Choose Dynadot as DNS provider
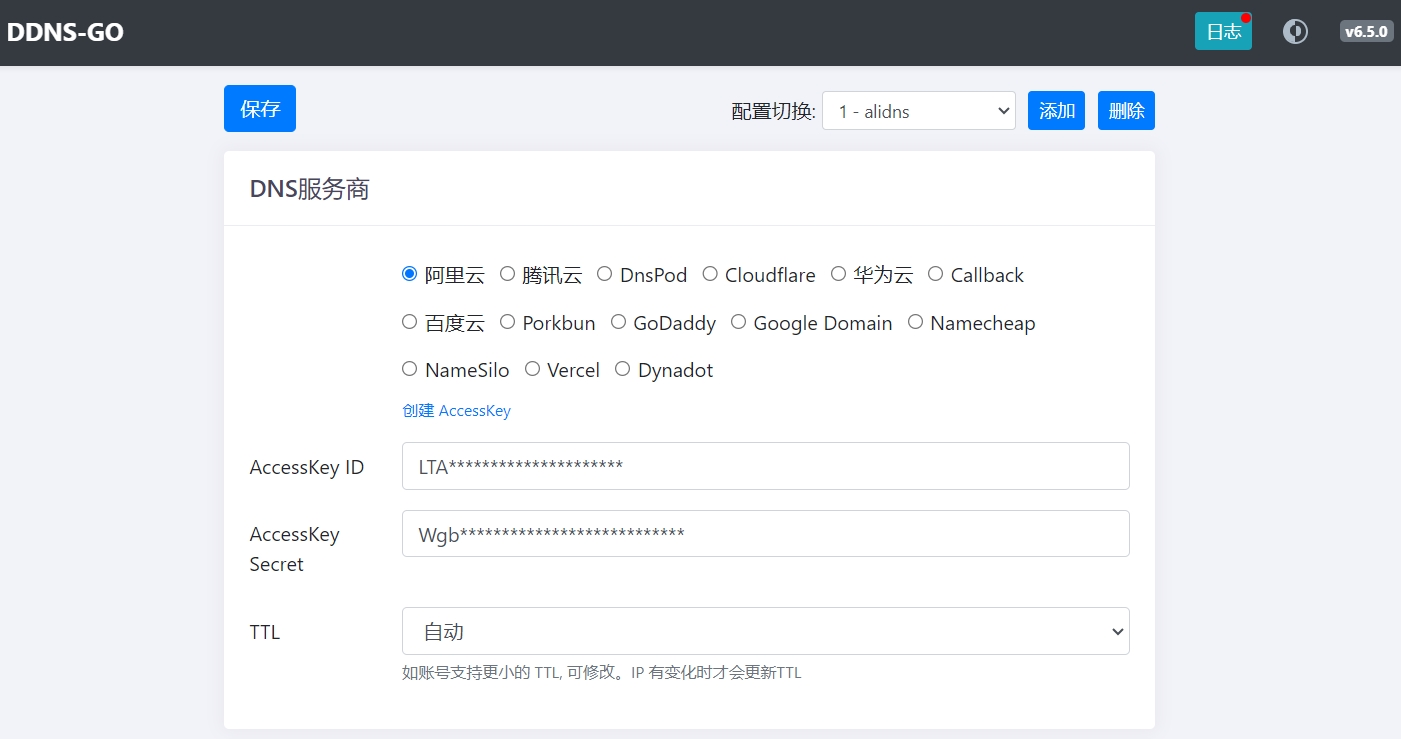The width and height of the screenshot is (1401, 739). click(622, 369)
